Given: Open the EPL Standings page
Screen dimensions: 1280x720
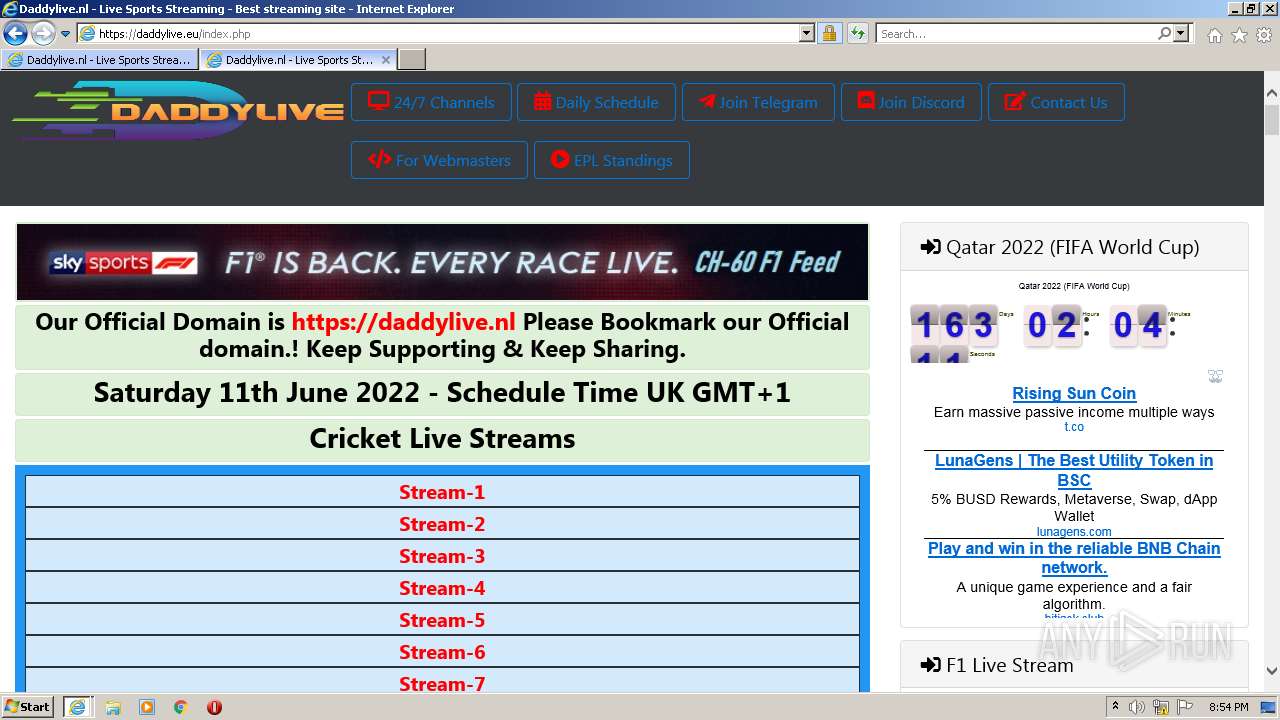Looking at the screenshot, I should 611,160.
